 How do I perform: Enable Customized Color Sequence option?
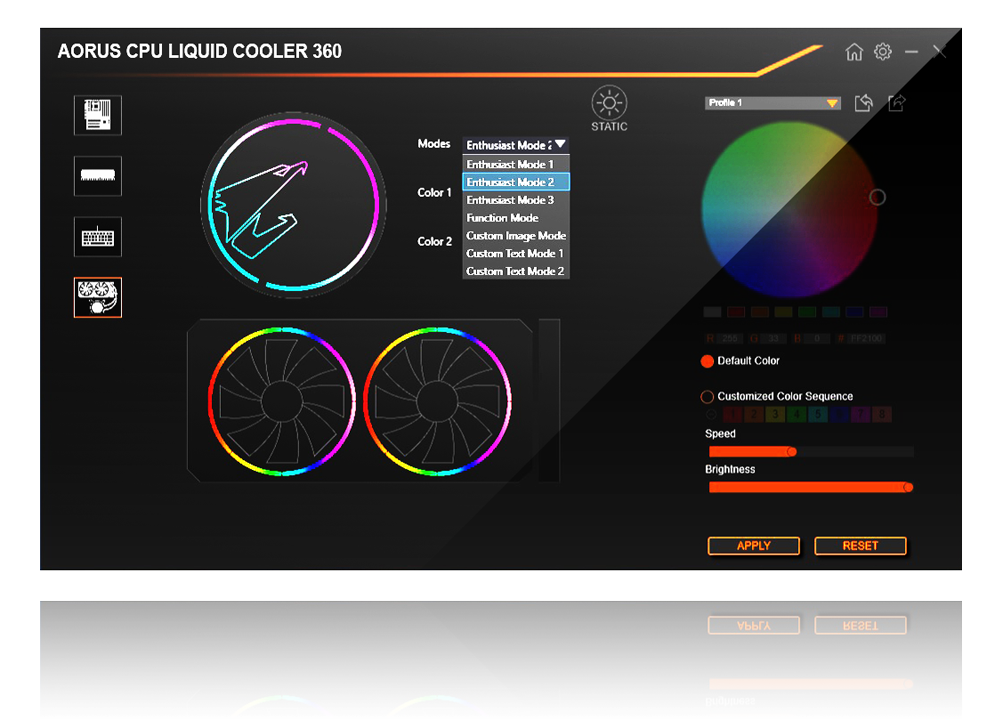pos(708,397)
